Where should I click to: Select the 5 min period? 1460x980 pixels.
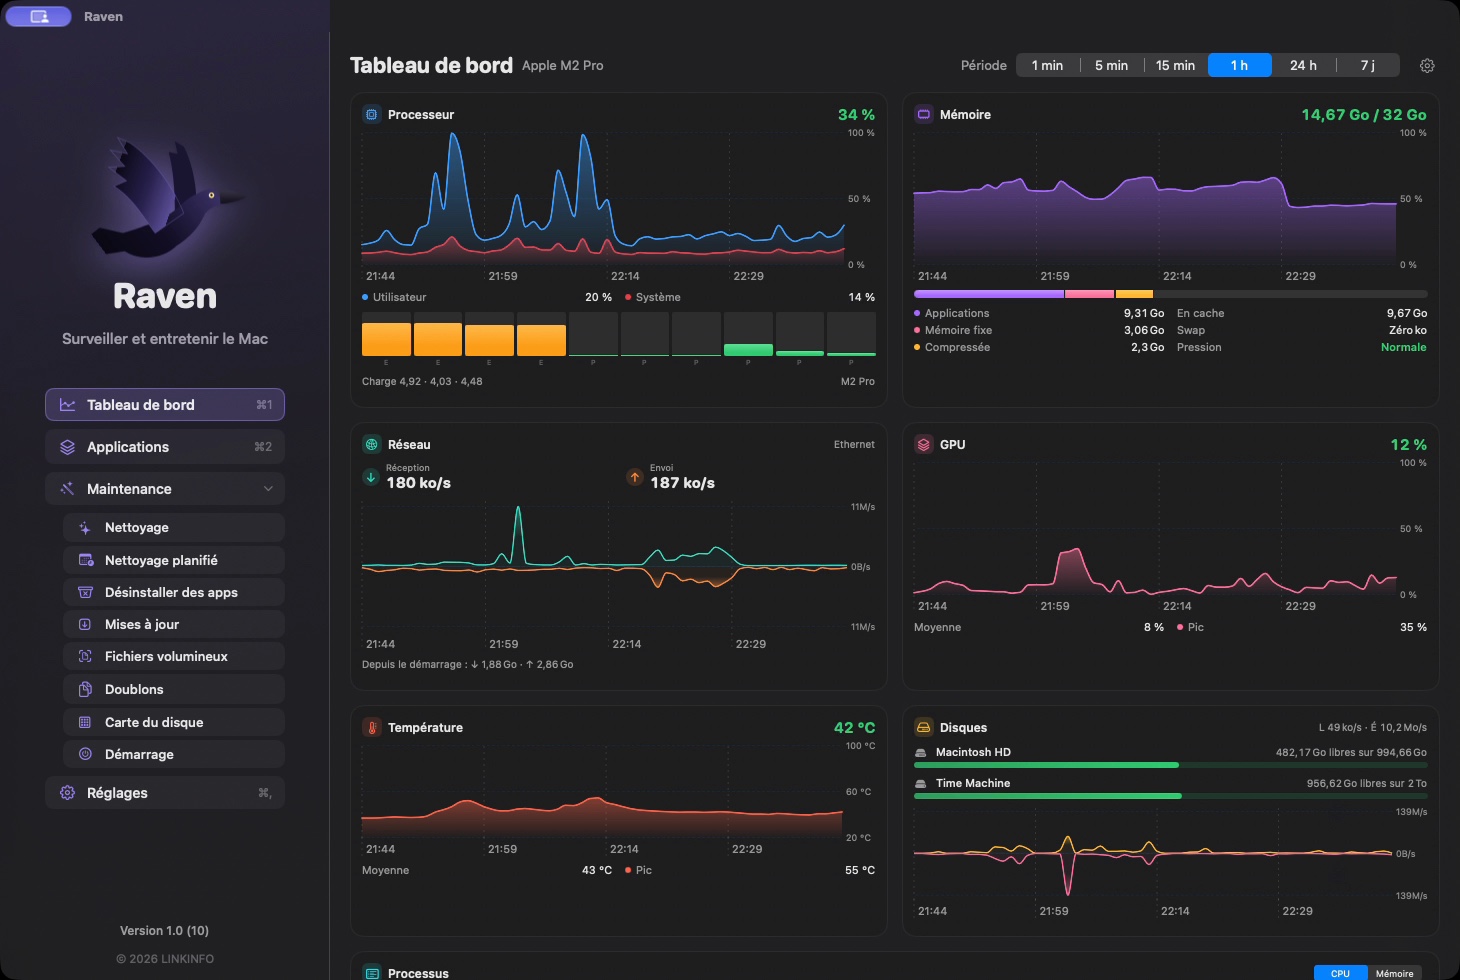click(1111, 65)
